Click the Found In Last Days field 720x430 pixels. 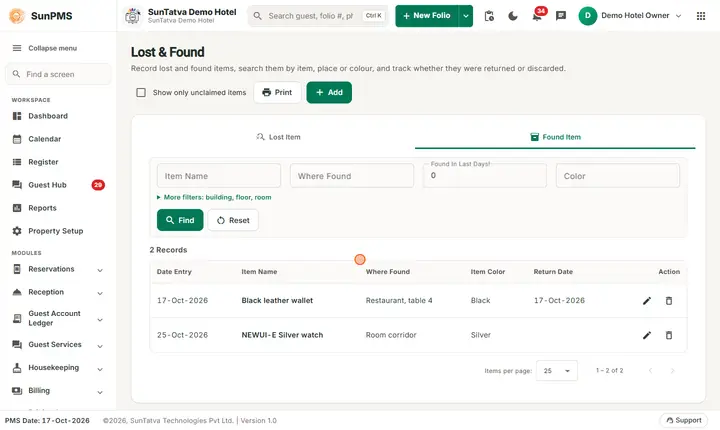(485, 176)
